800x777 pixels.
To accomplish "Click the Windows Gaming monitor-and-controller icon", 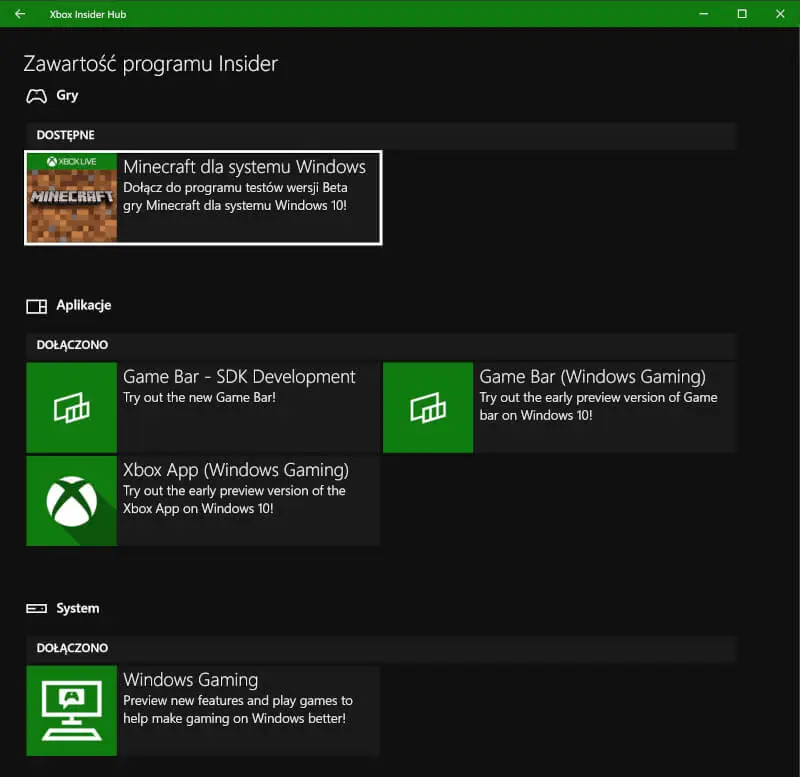I will [71, 710].
